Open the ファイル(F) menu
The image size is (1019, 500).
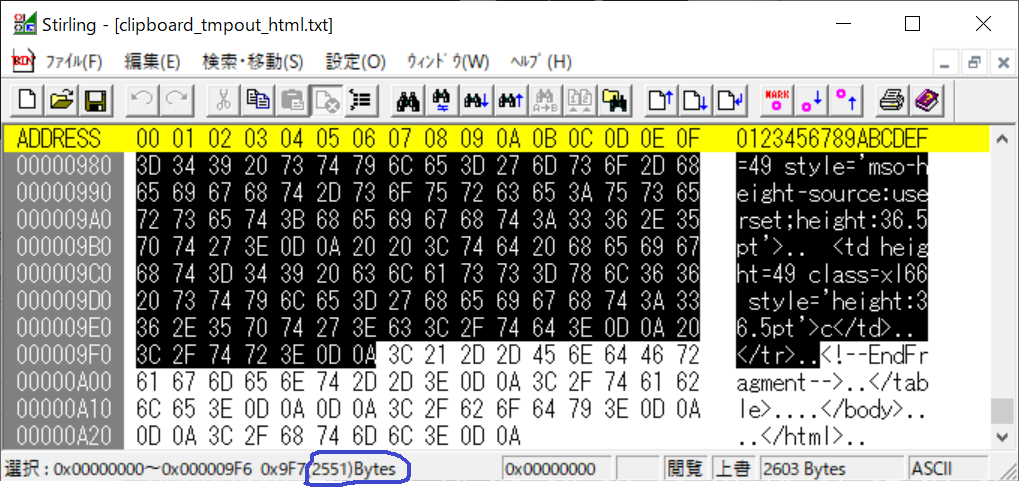coord(73,62)
